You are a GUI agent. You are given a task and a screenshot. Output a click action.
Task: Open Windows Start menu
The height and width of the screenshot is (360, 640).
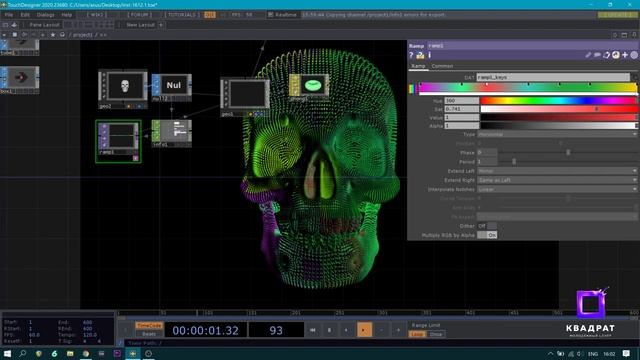click(x=7, y=353)
